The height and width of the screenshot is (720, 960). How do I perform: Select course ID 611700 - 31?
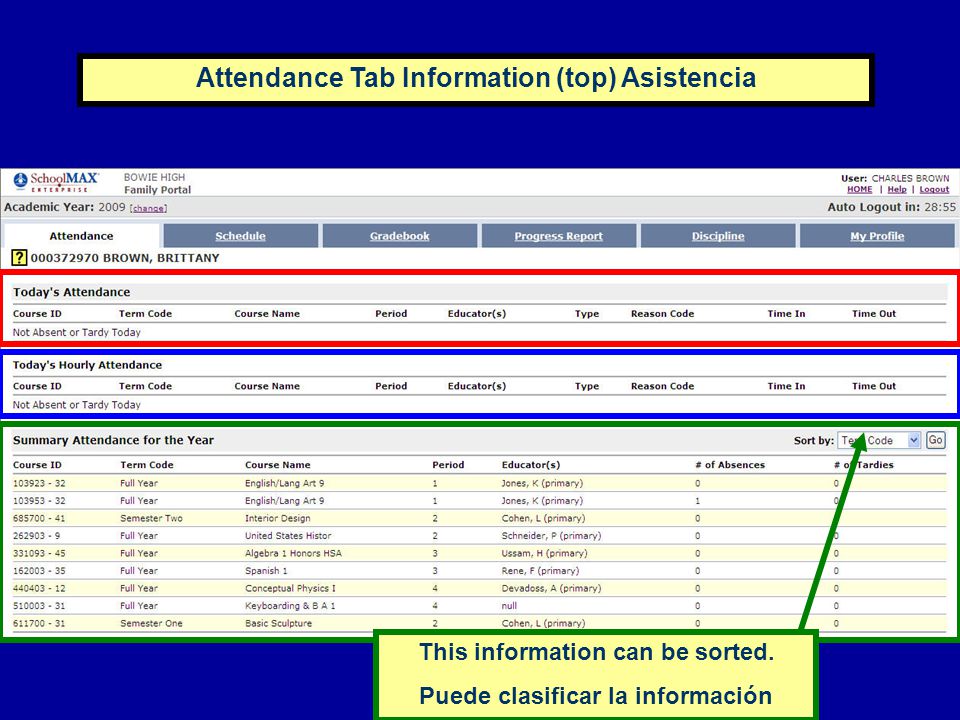(x=39, y=623)
